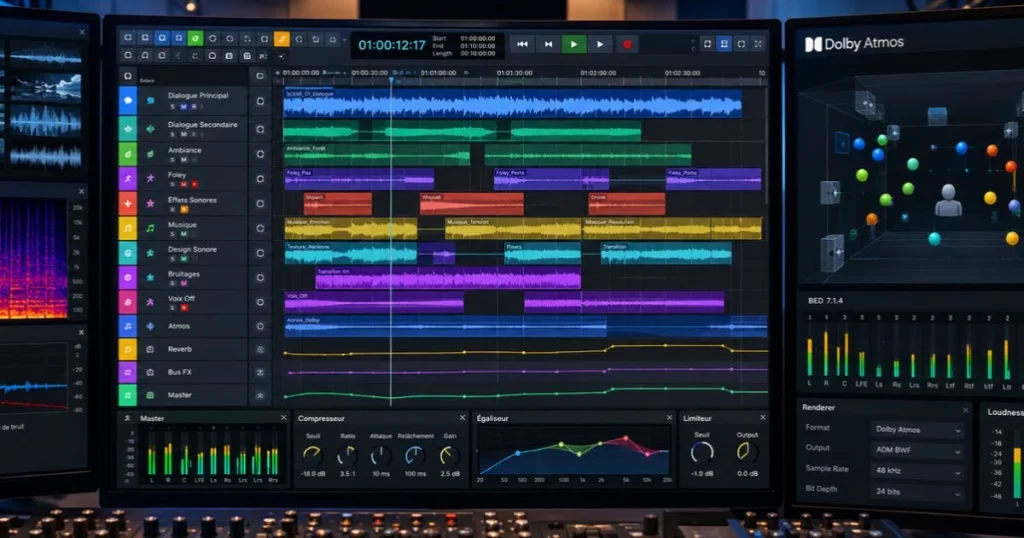Image resolution: width=1024 pixels, height=538 pixels.
Task: Click circular button at right of Atmos row
Action: point(260,326)
